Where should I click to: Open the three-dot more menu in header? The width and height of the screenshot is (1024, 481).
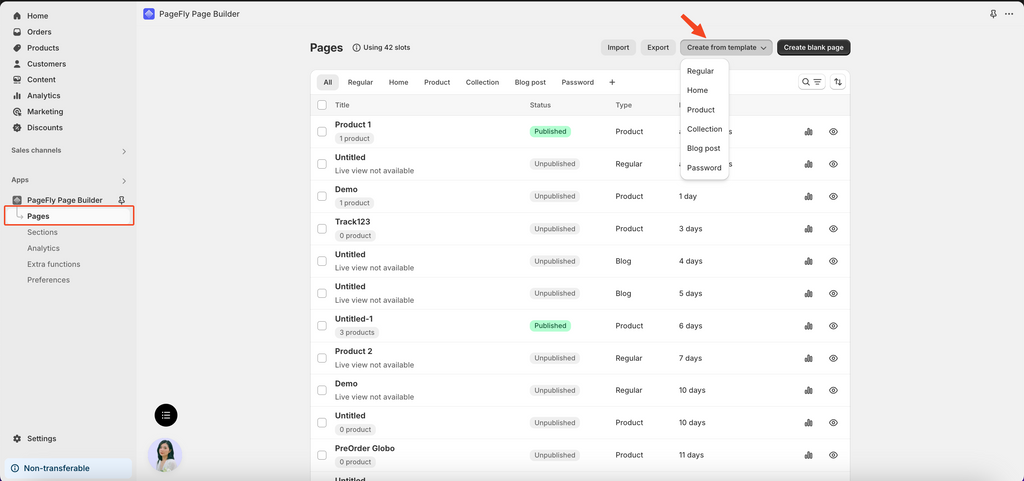1009,14
